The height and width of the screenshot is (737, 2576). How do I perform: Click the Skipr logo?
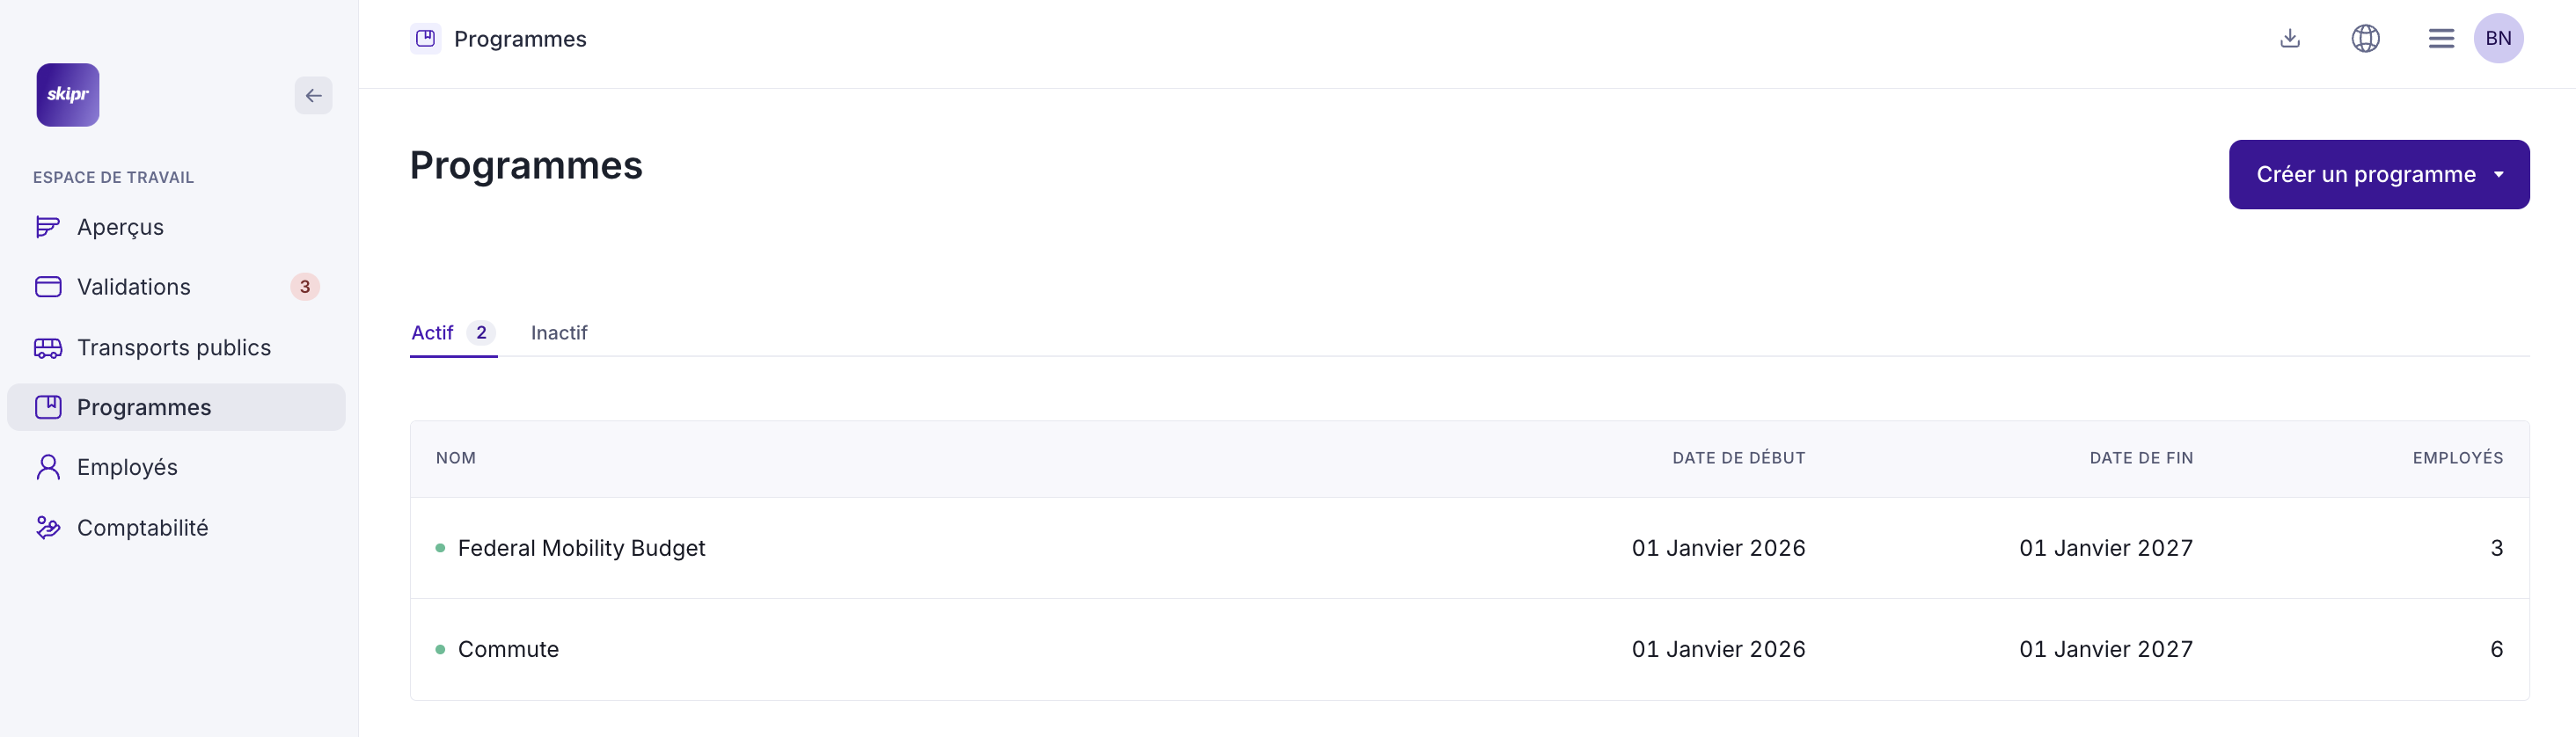[x=68, y=95]
